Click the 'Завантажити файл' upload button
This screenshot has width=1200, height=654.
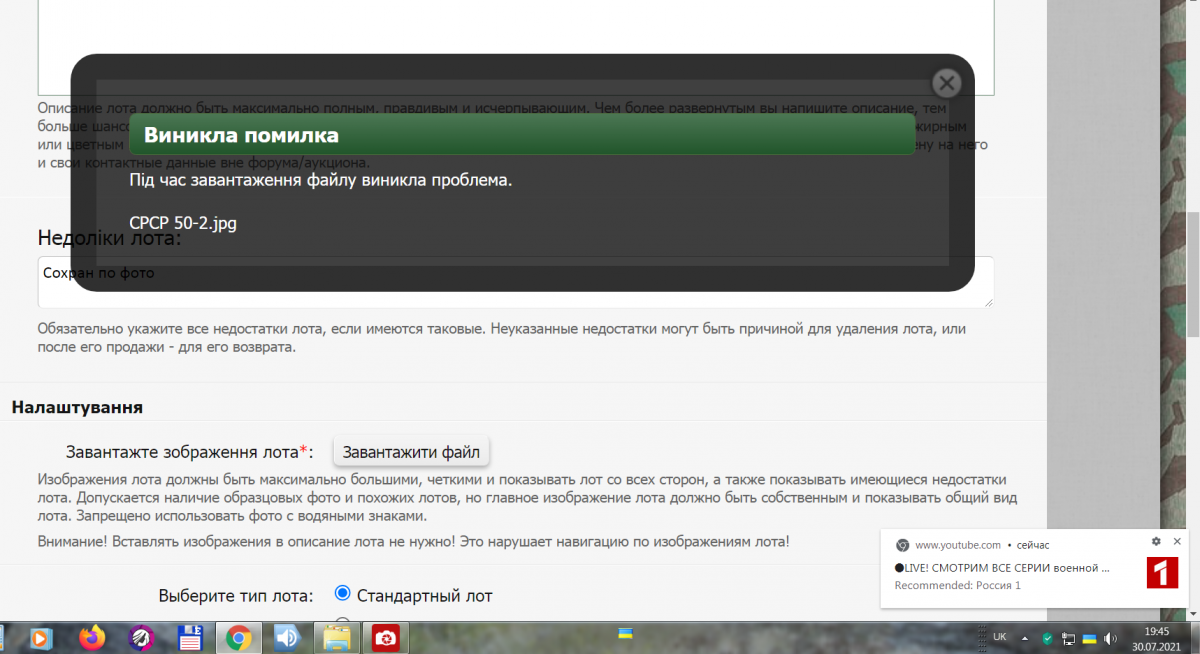411,452
